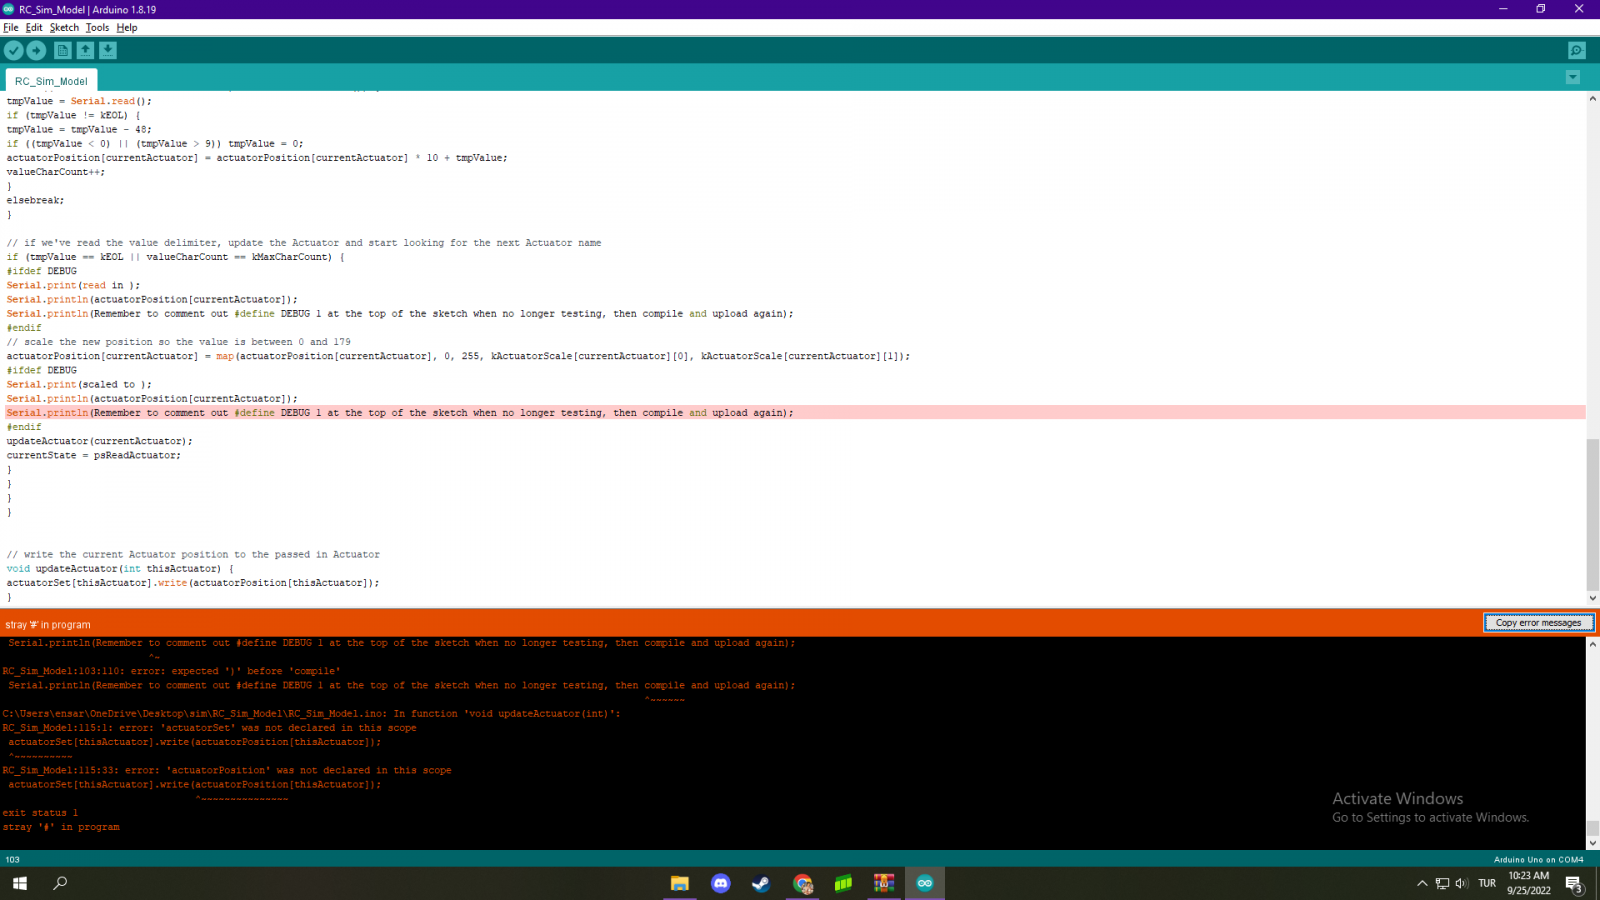Click the Copy error messages button
Viewport: 1600px width, 900px height.
(1538, 623)
